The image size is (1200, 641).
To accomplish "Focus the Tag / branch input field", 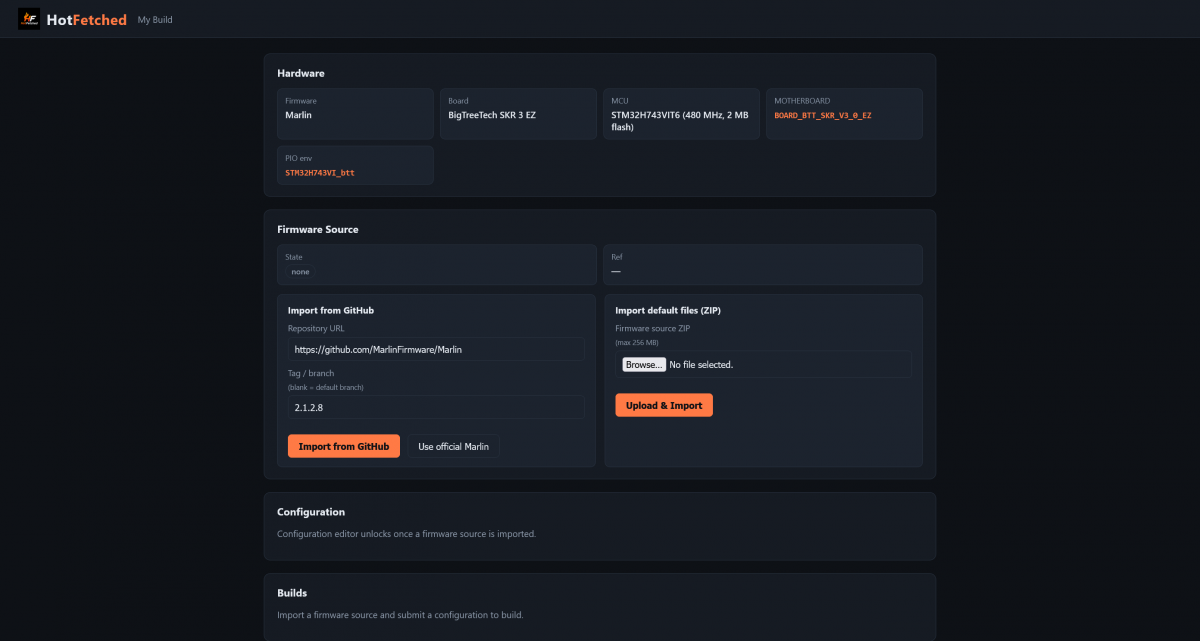I will pyautogui.click(x=436, y=406).
